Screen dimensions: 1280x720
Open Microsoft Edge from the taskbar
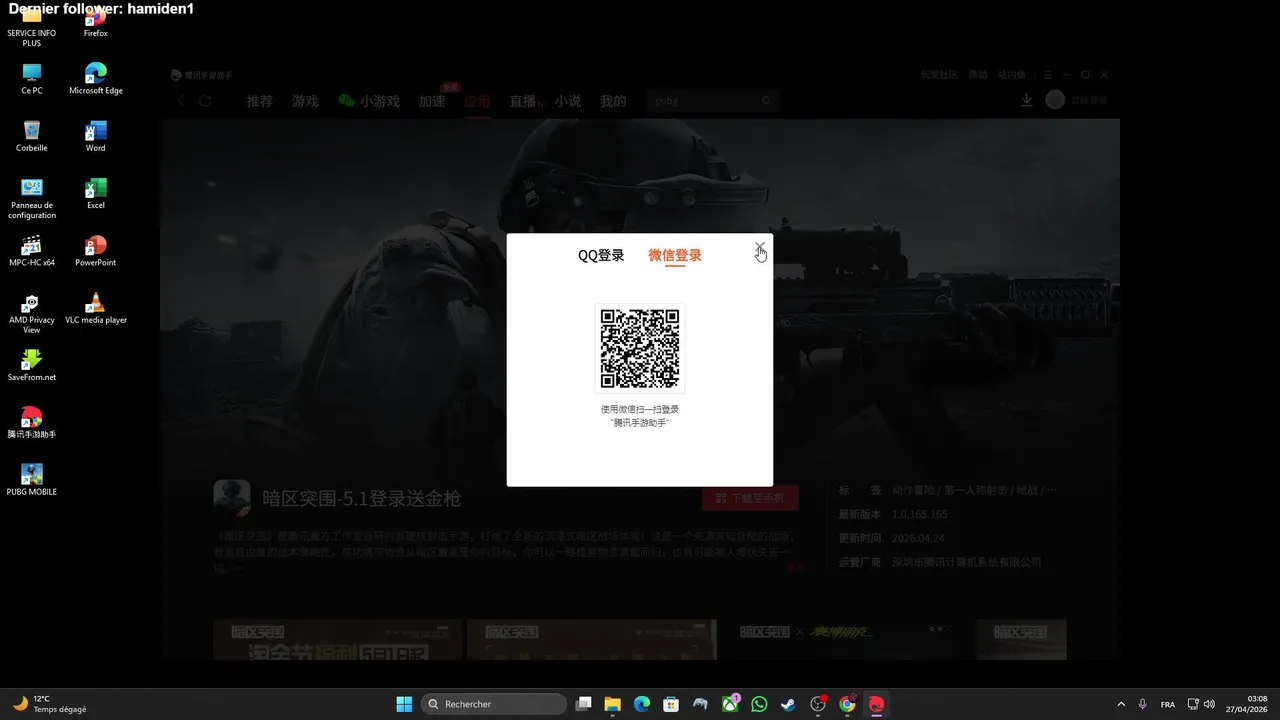pos(642,704)
